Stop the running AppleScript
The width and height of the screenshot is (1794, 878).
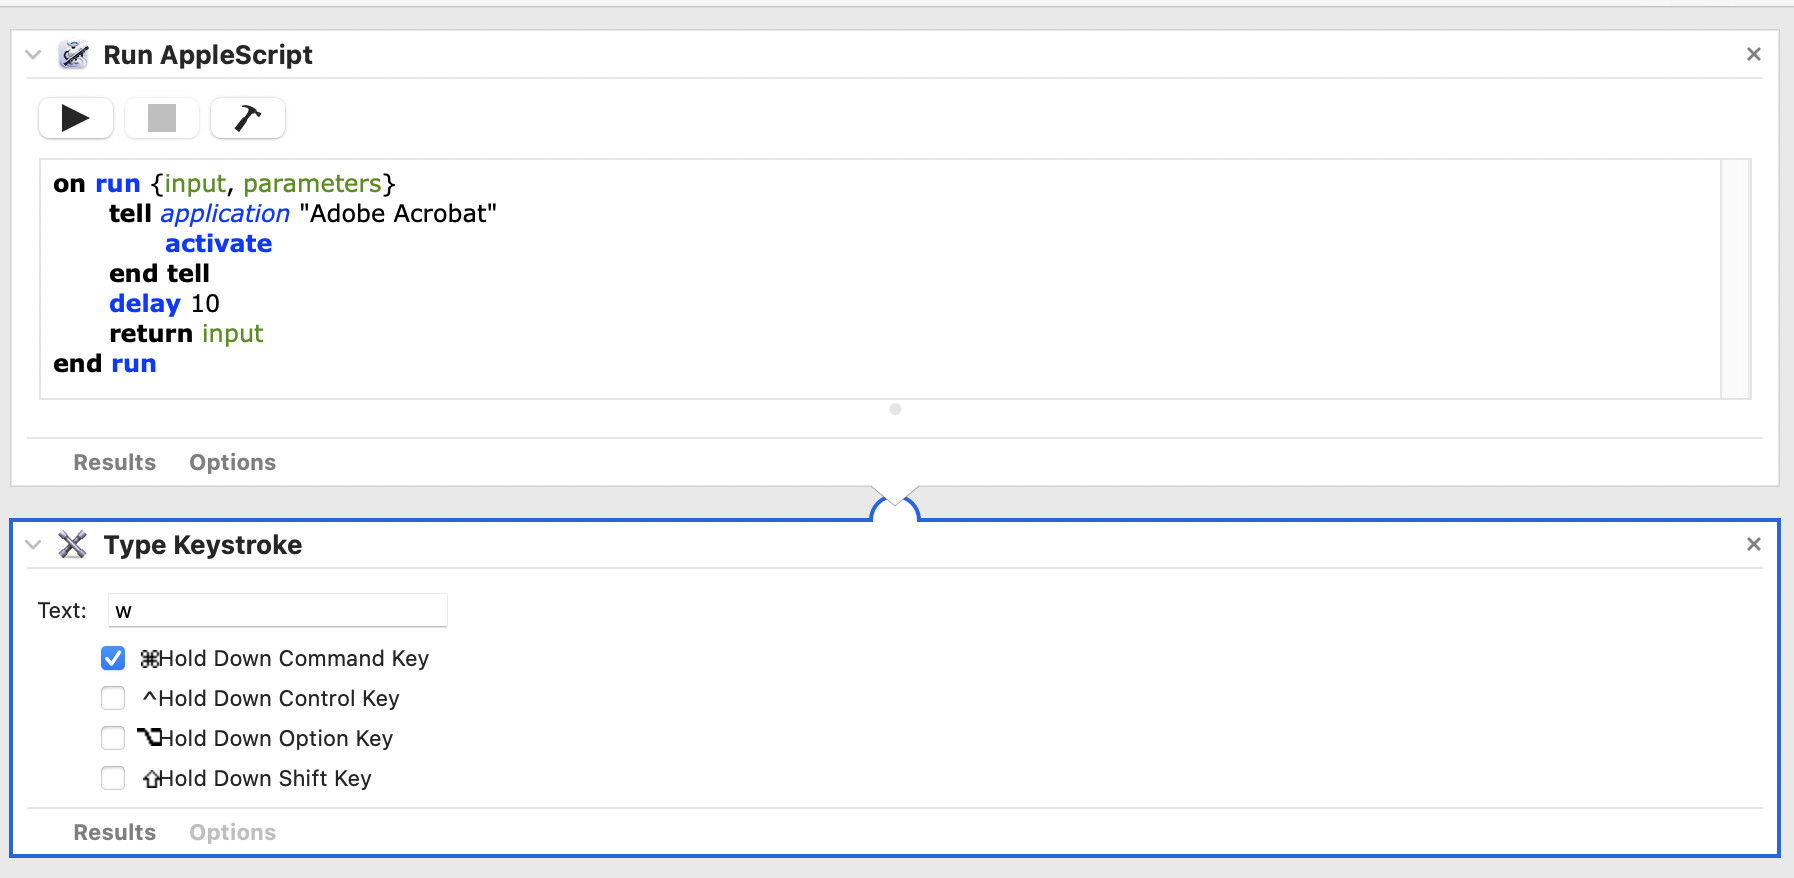coord(161,118)
